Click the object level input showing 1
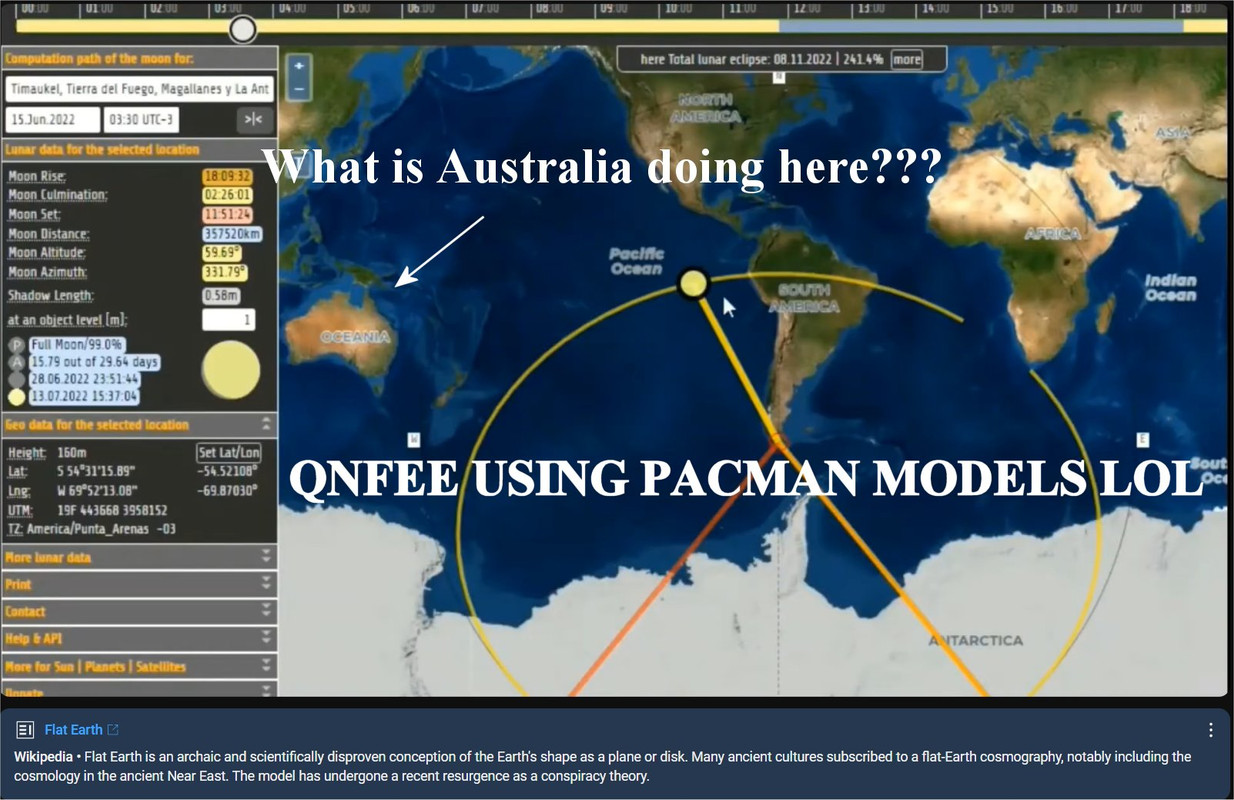 (228, 320)
